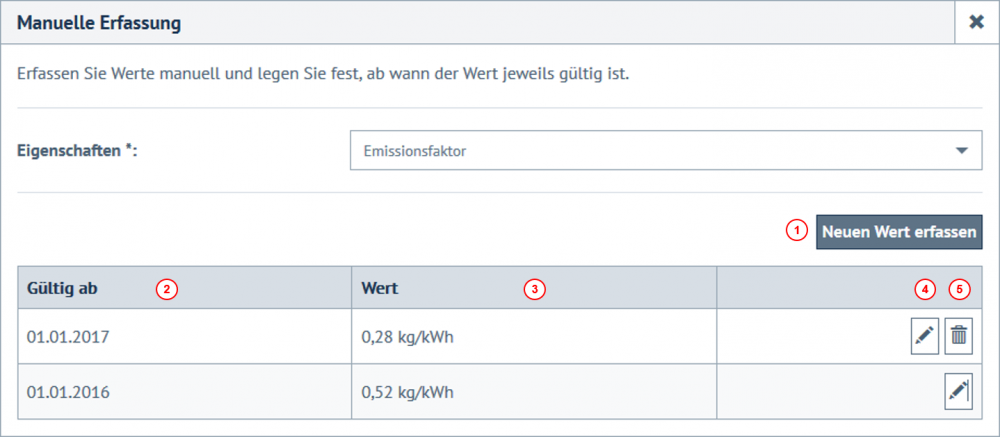
Task: Click the Wert column header
Action: click(x=380, y=289)
